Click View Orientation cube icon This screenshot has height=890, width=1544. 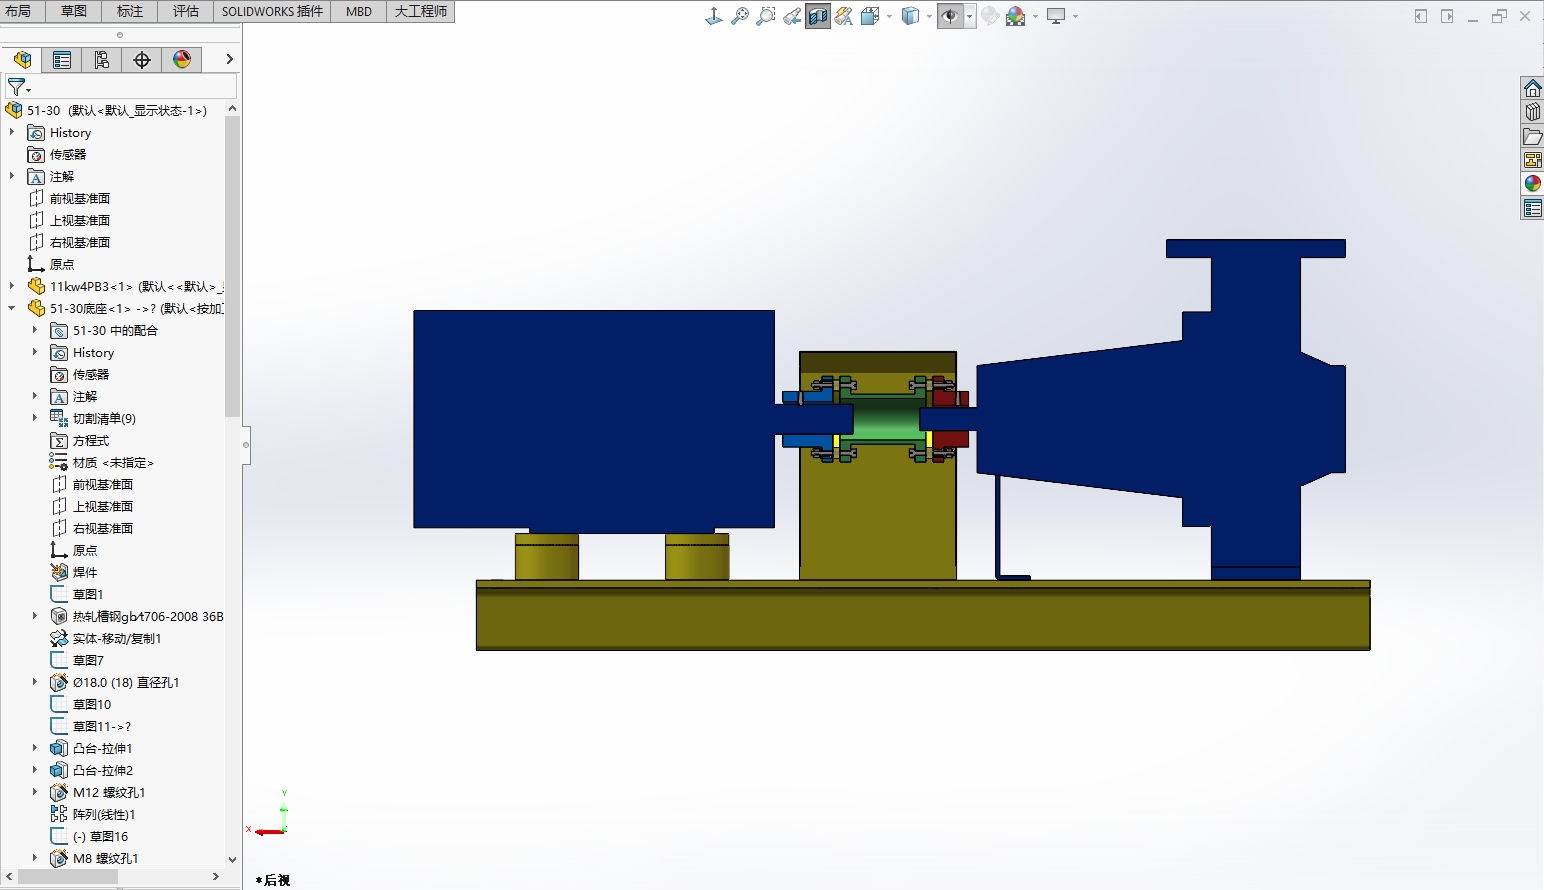pyautogui.click(x=869, y=16)
